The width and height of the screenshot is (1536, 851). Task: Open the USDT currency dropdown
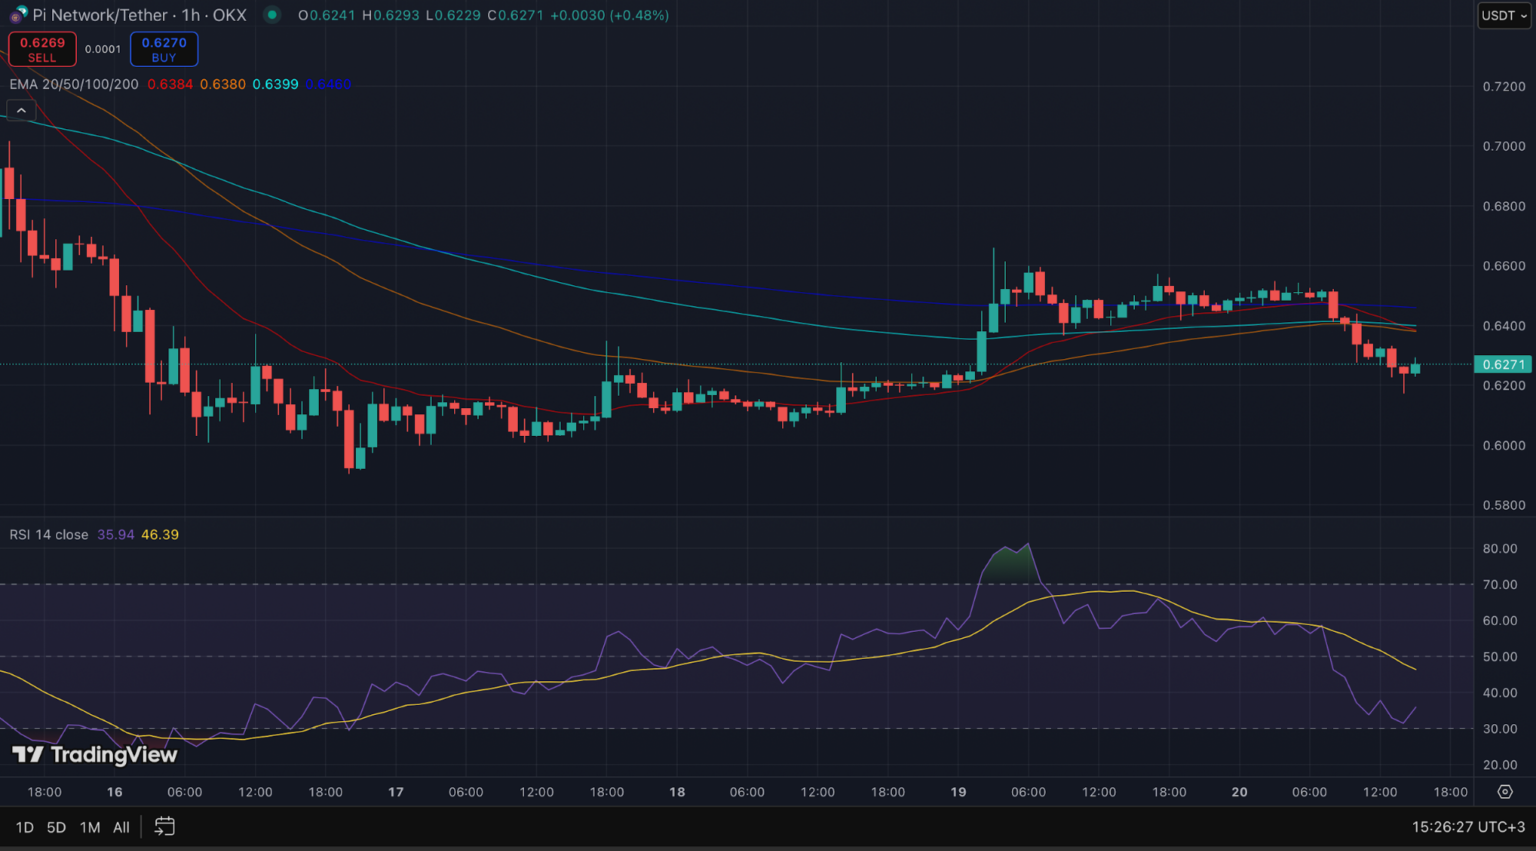coord(1504,15)
